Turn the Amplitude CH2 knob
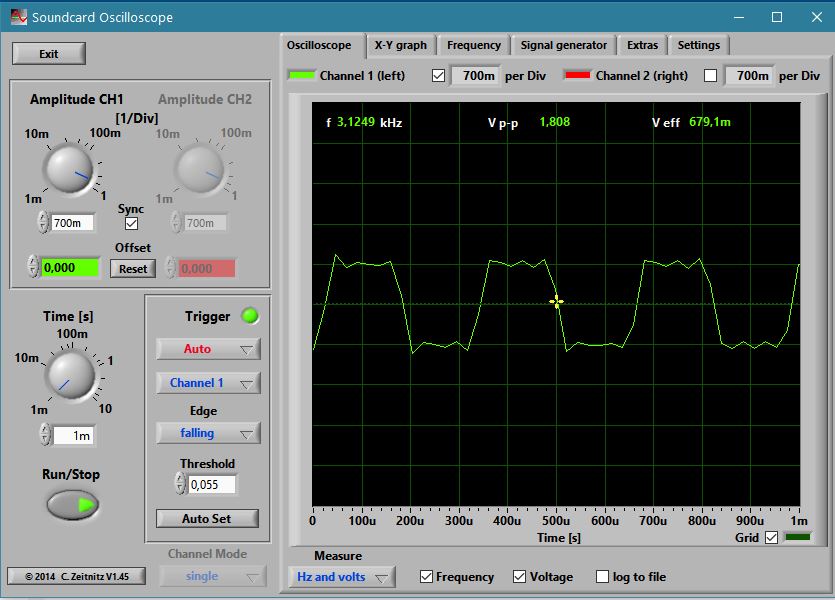The image size is (835, 600). [200, 169]
